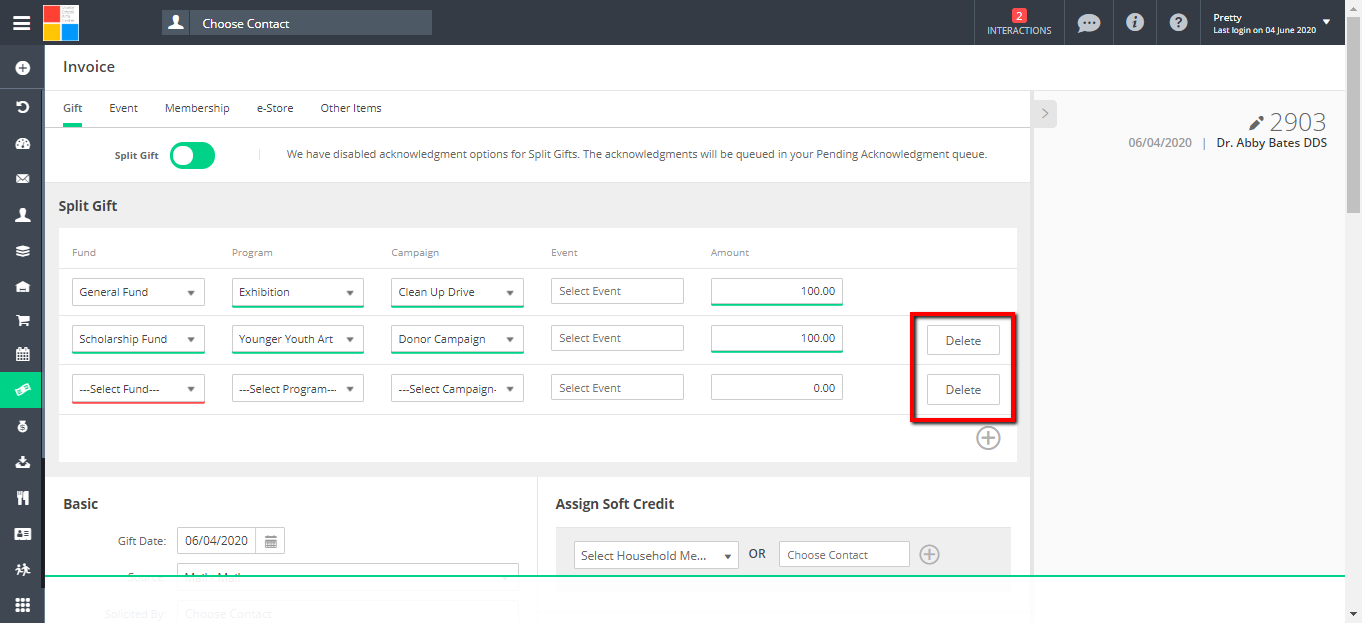Open the Exhibition program dropdown

(298, 292)
